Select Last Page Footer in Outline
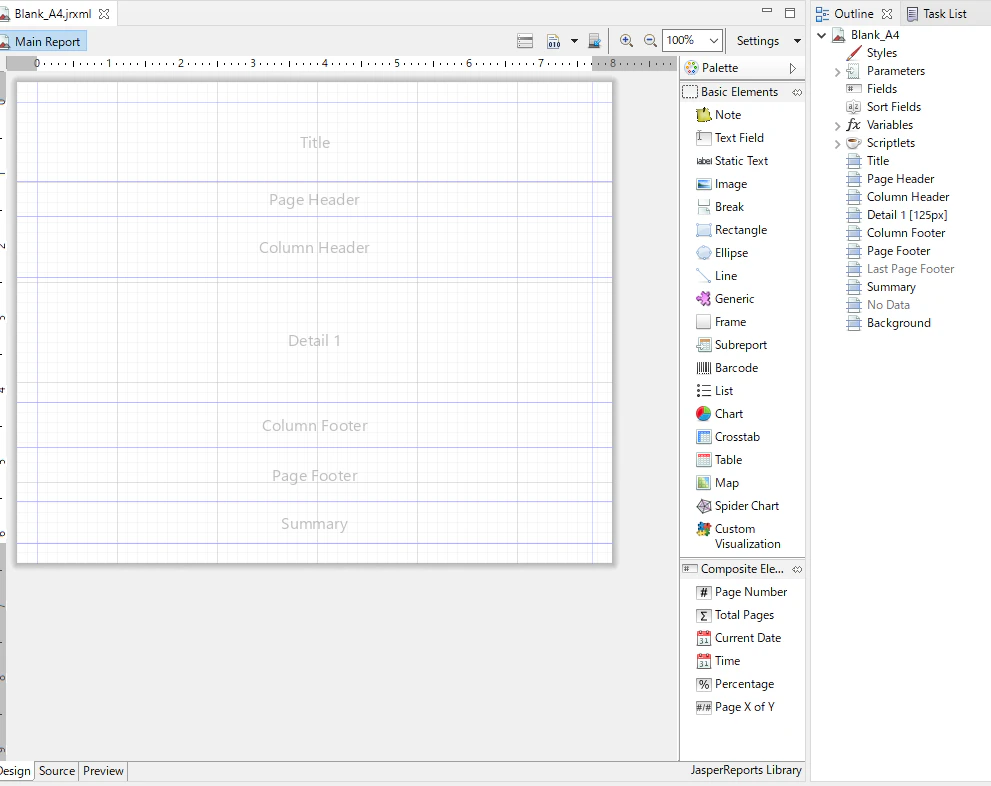 pyautogui.click(x=910, y=269)
